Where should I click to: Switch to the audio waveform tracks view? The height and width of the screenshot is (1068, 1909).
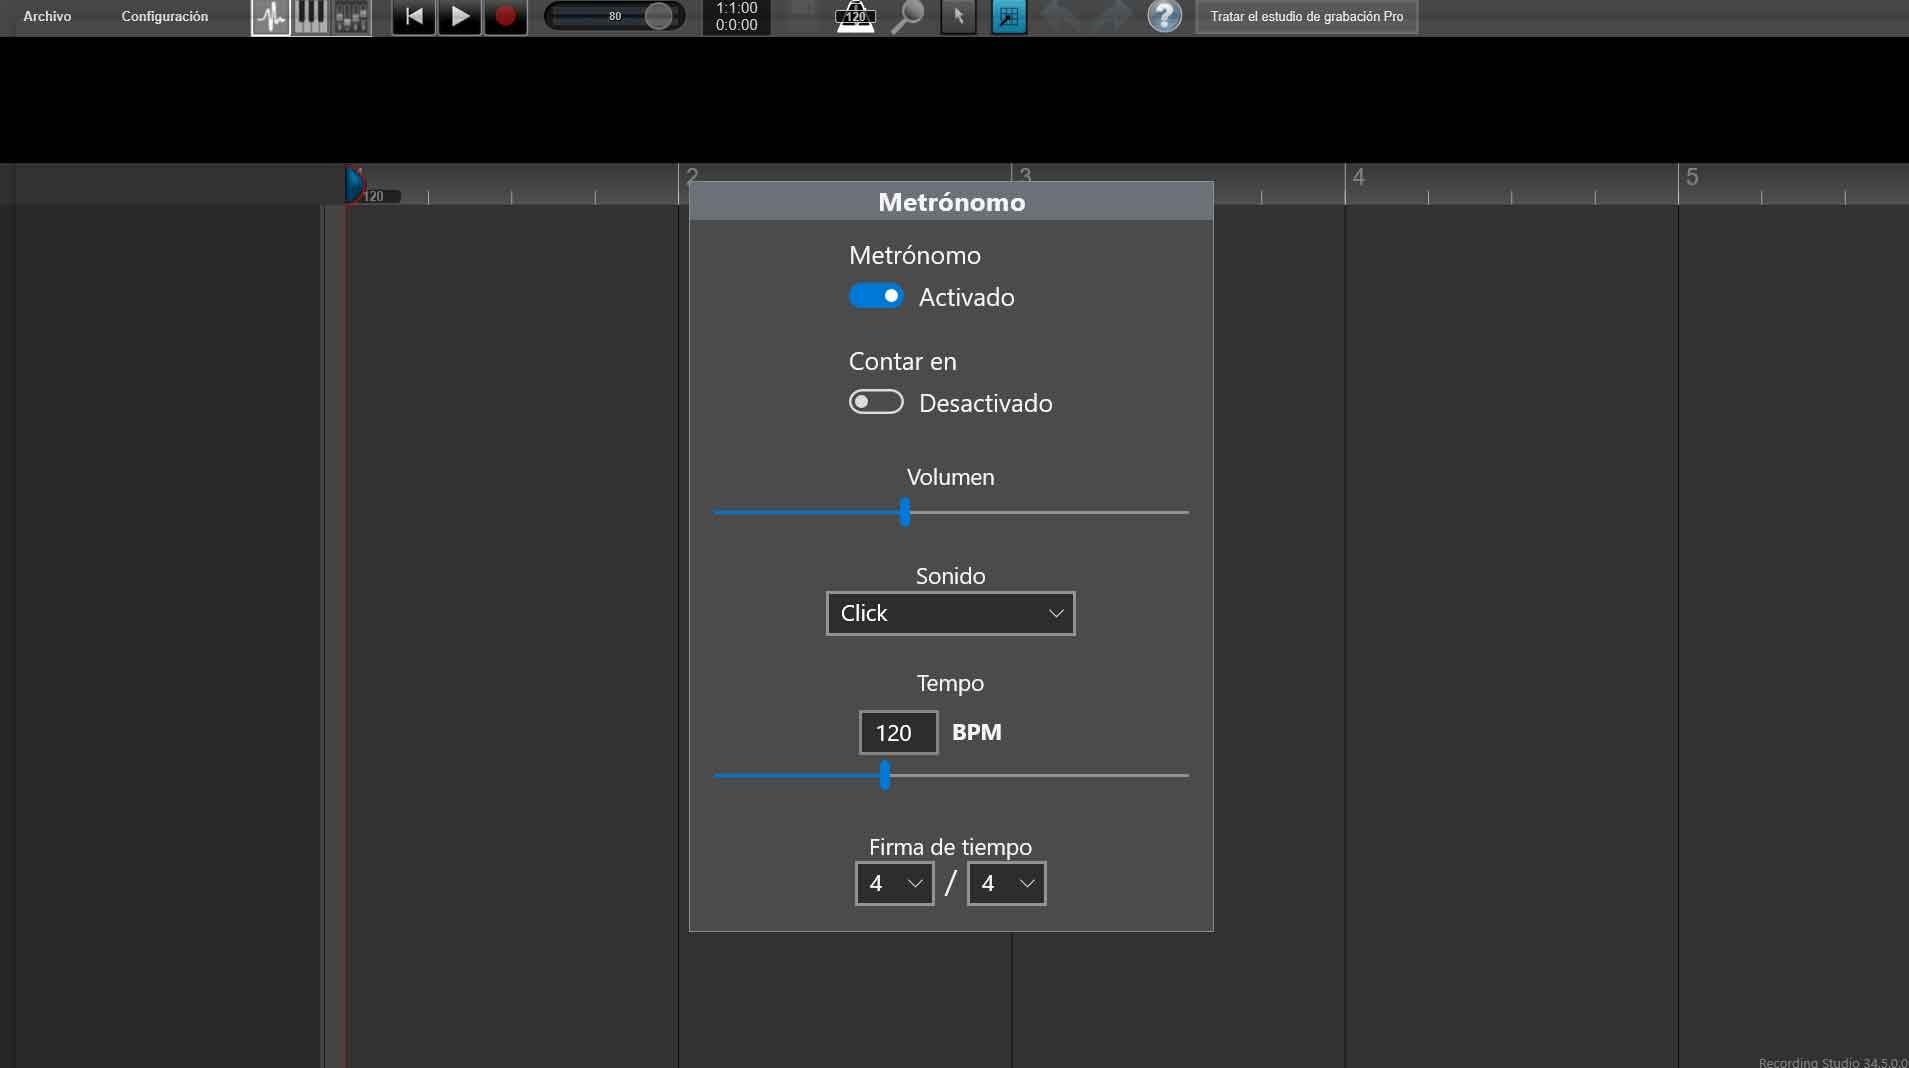click(x=270, y=17)
